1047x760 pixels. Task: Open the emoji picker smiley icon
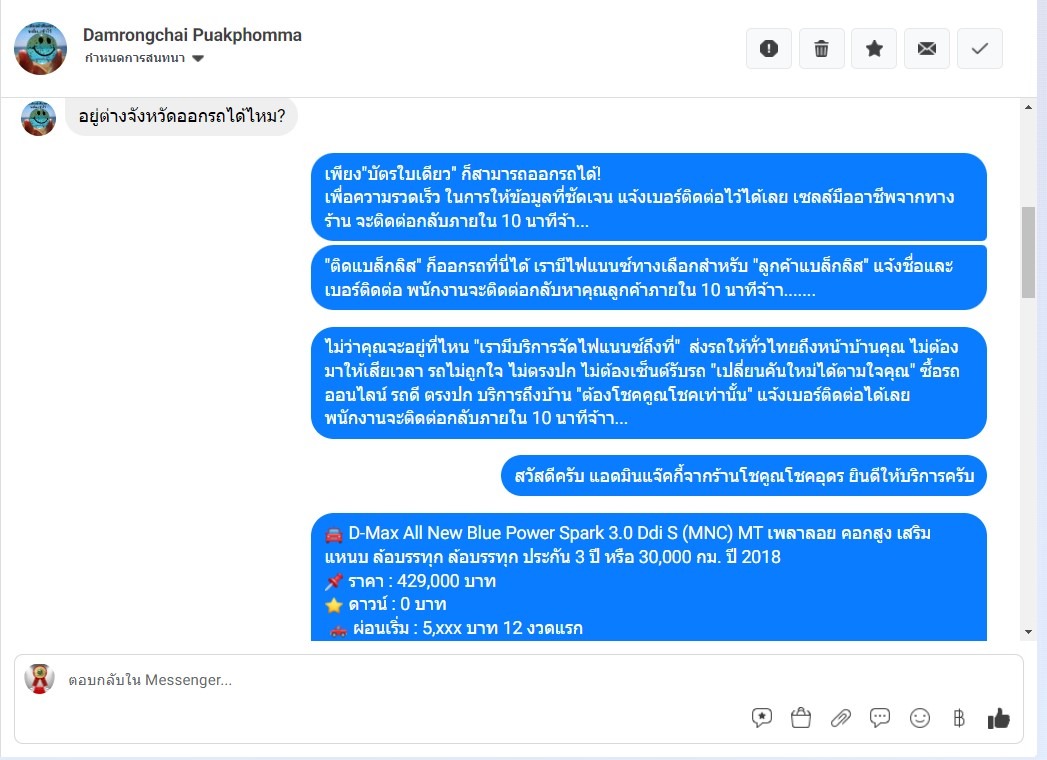click(x=920, y=718)
